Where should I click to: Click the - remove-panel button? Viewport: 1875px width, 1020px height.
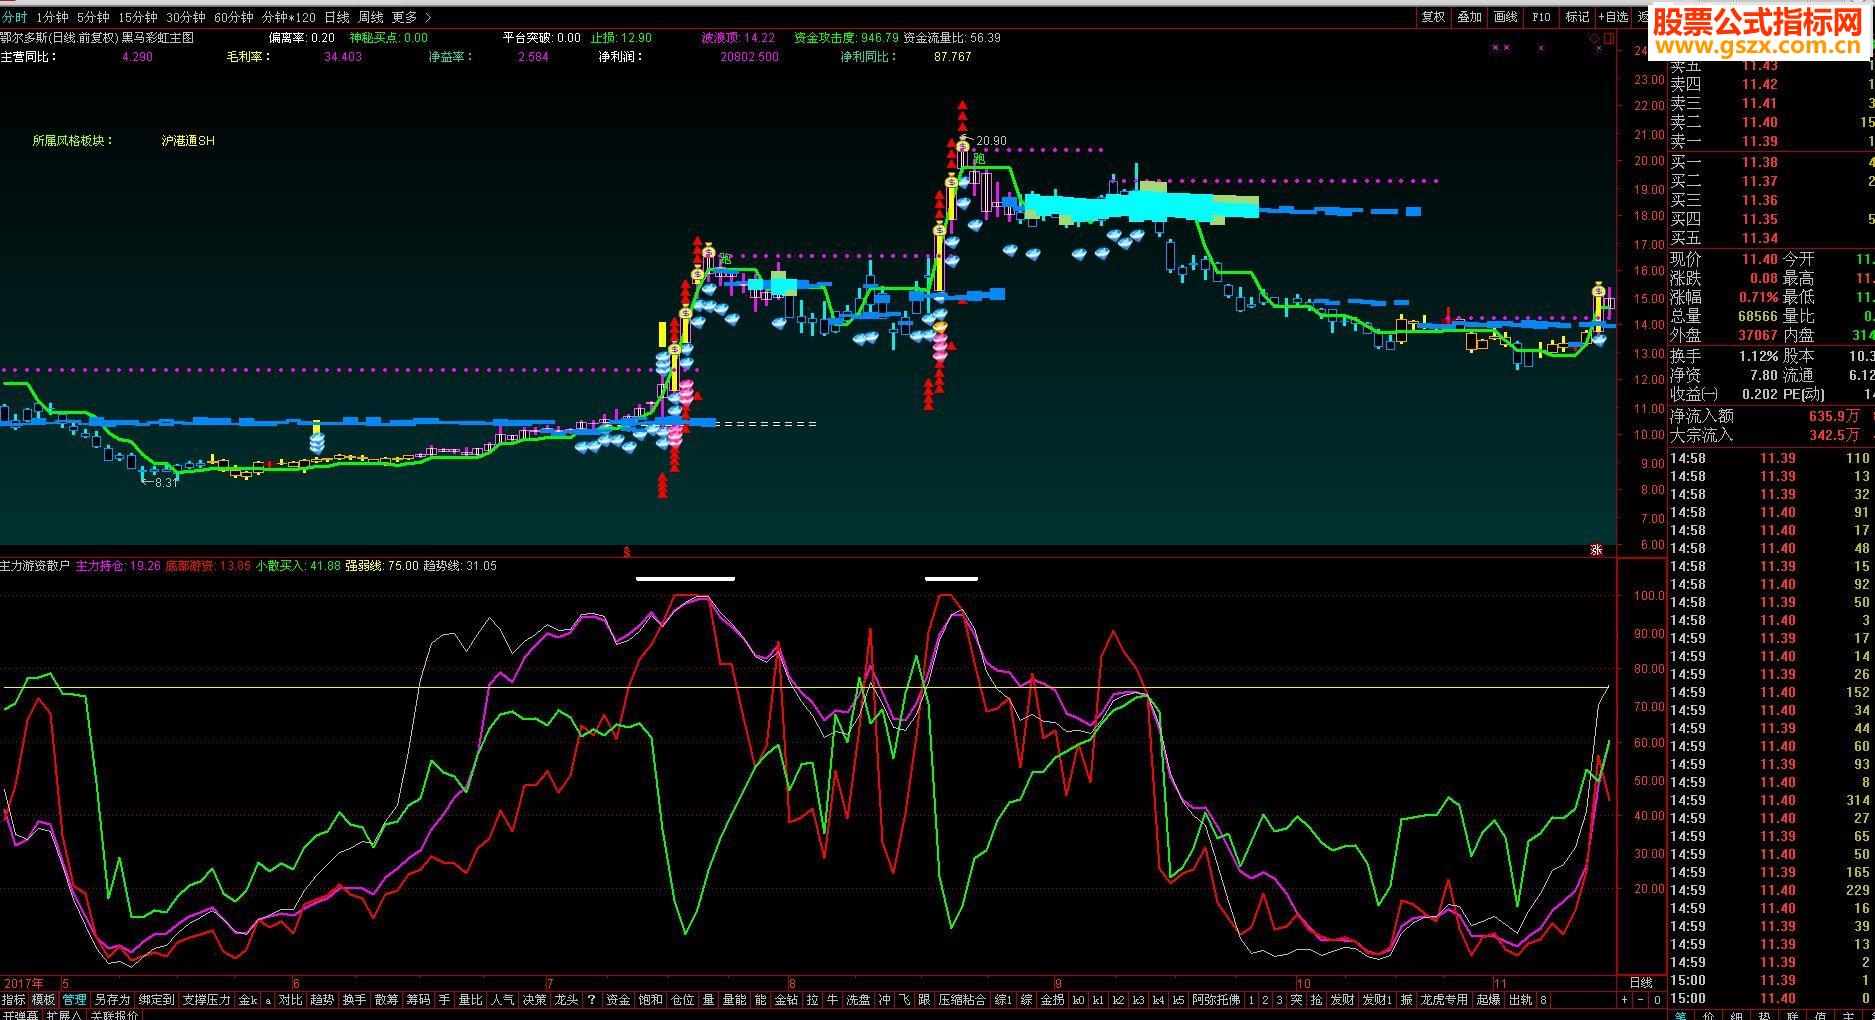1641,1000
